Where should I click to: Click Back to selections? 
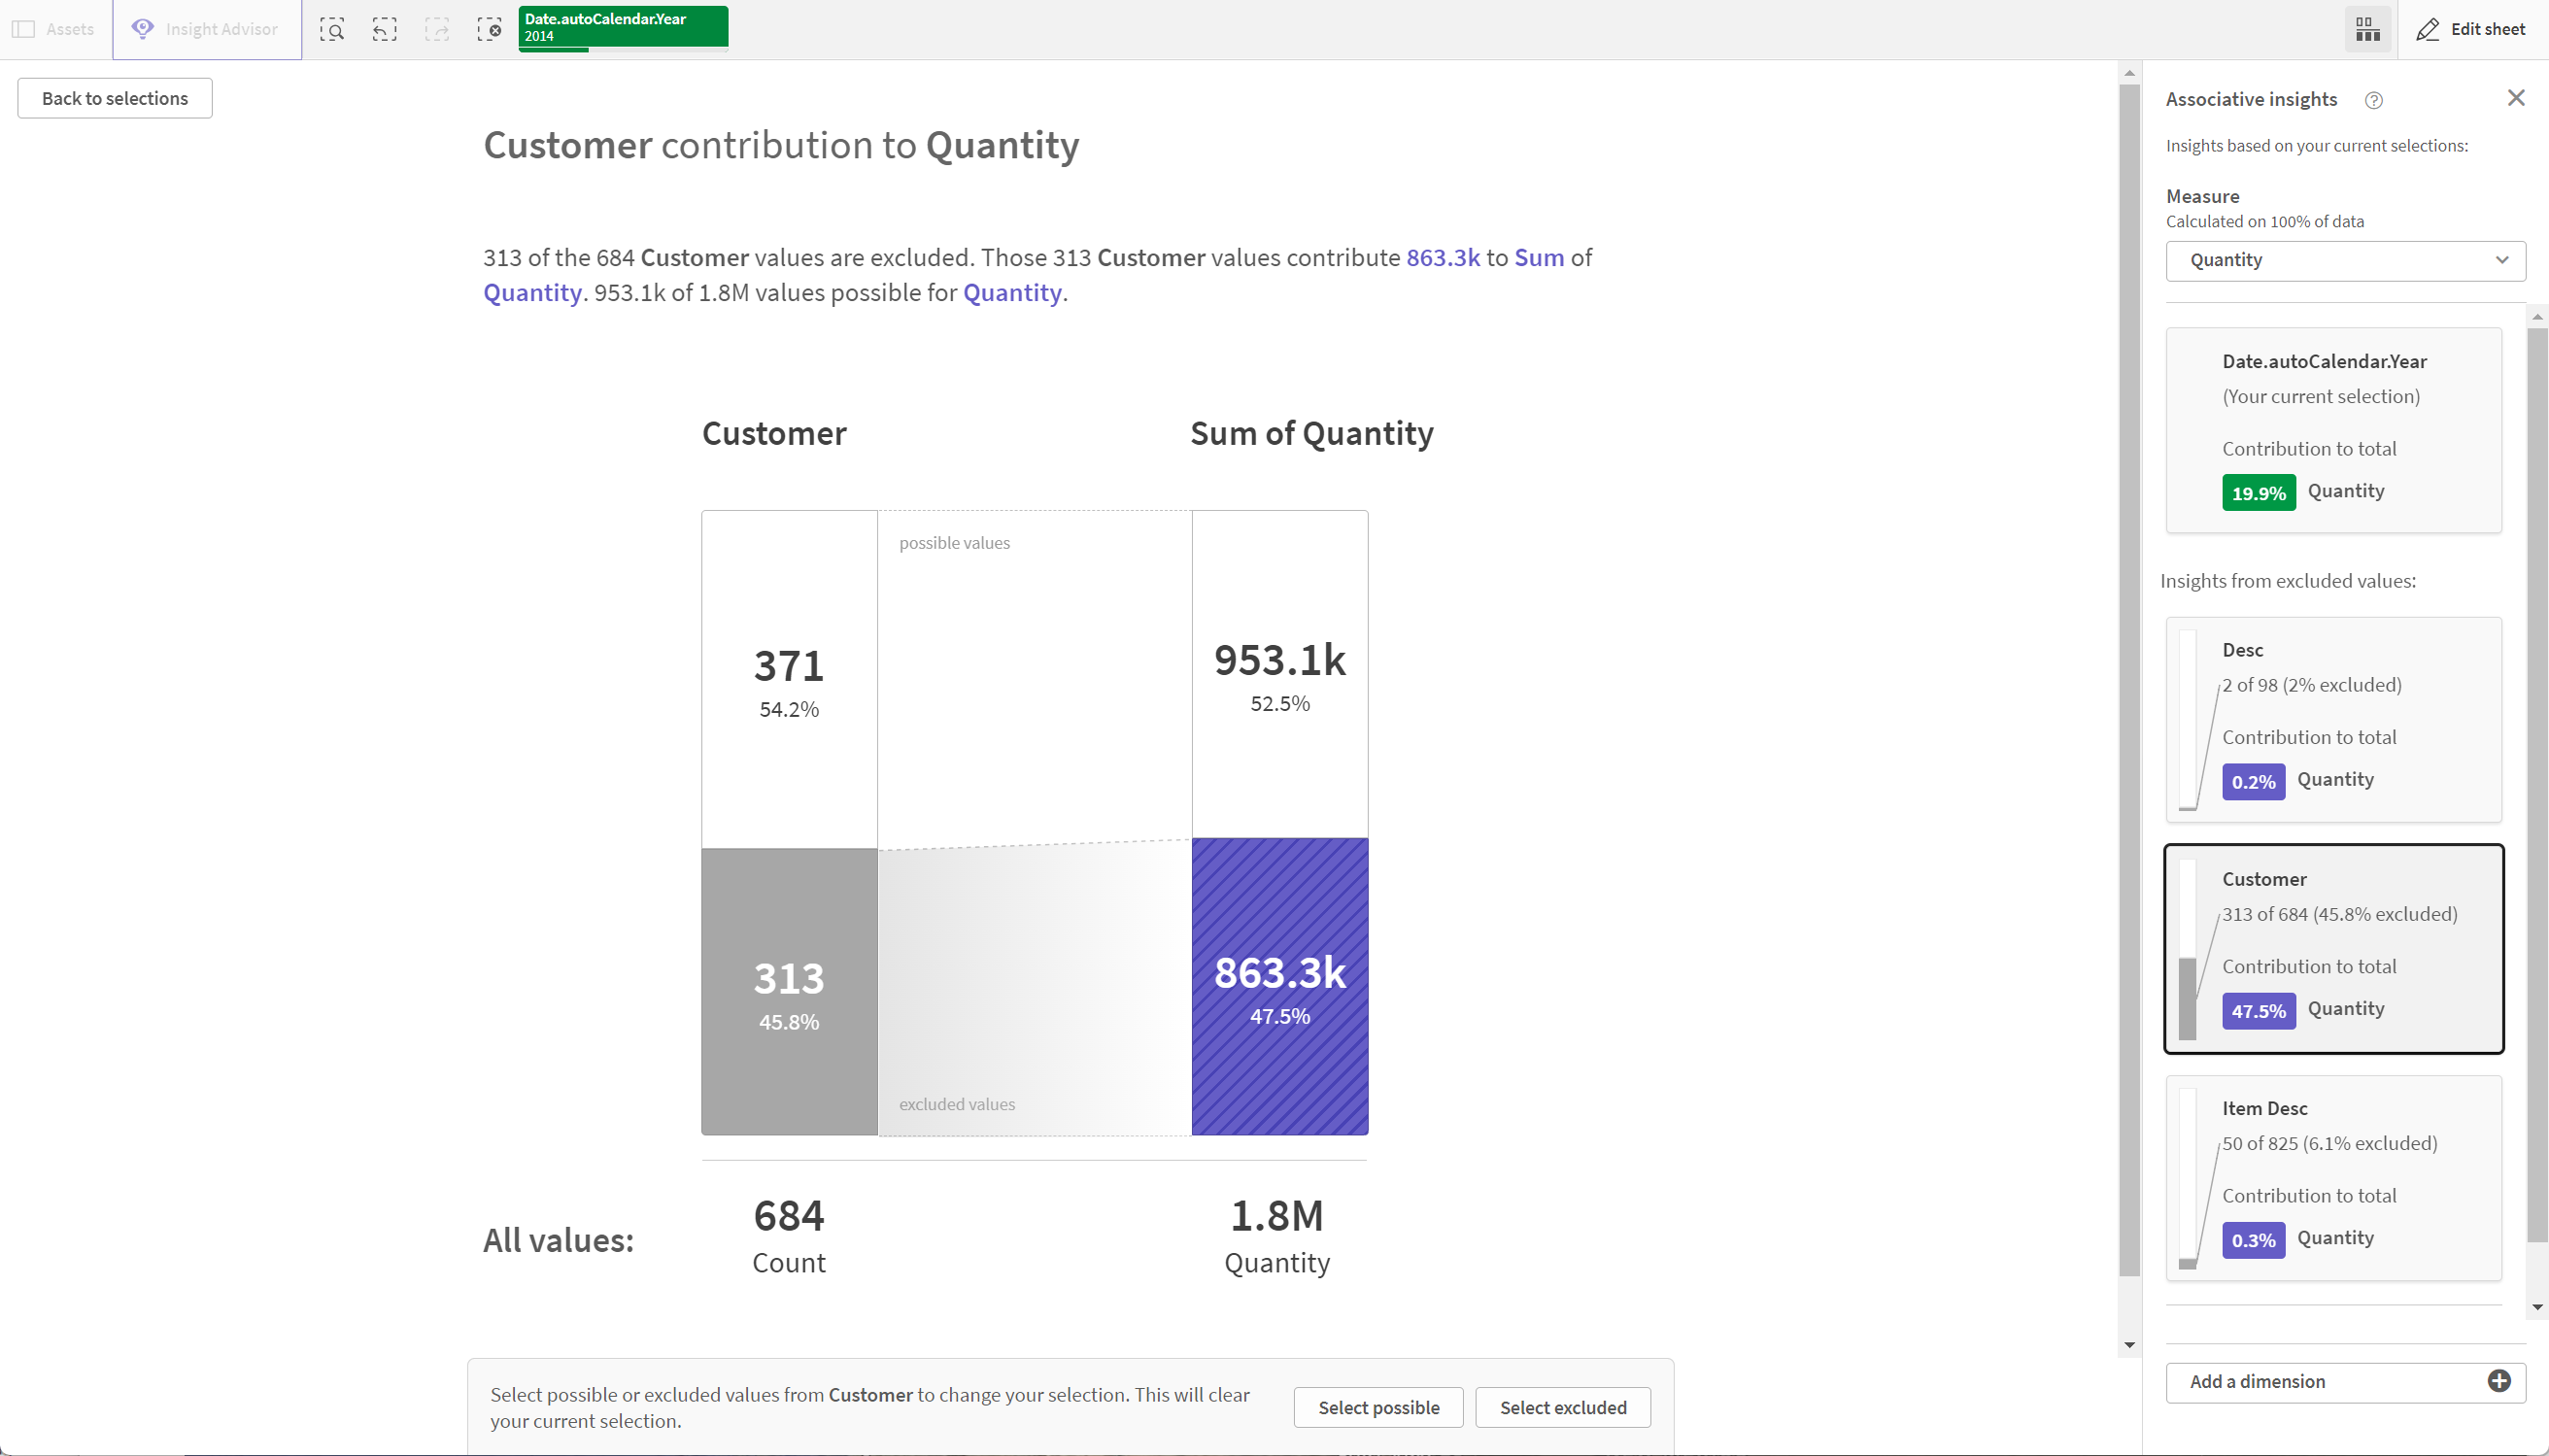[x=114, y=97]
